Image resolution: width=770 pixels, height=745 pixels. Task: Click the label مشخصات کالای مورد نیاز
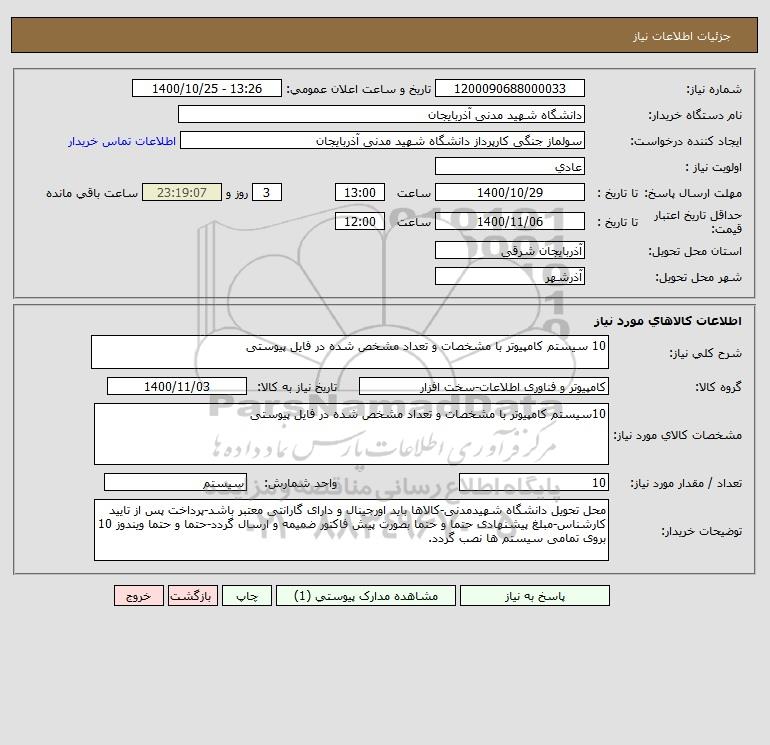pos(678,435)
